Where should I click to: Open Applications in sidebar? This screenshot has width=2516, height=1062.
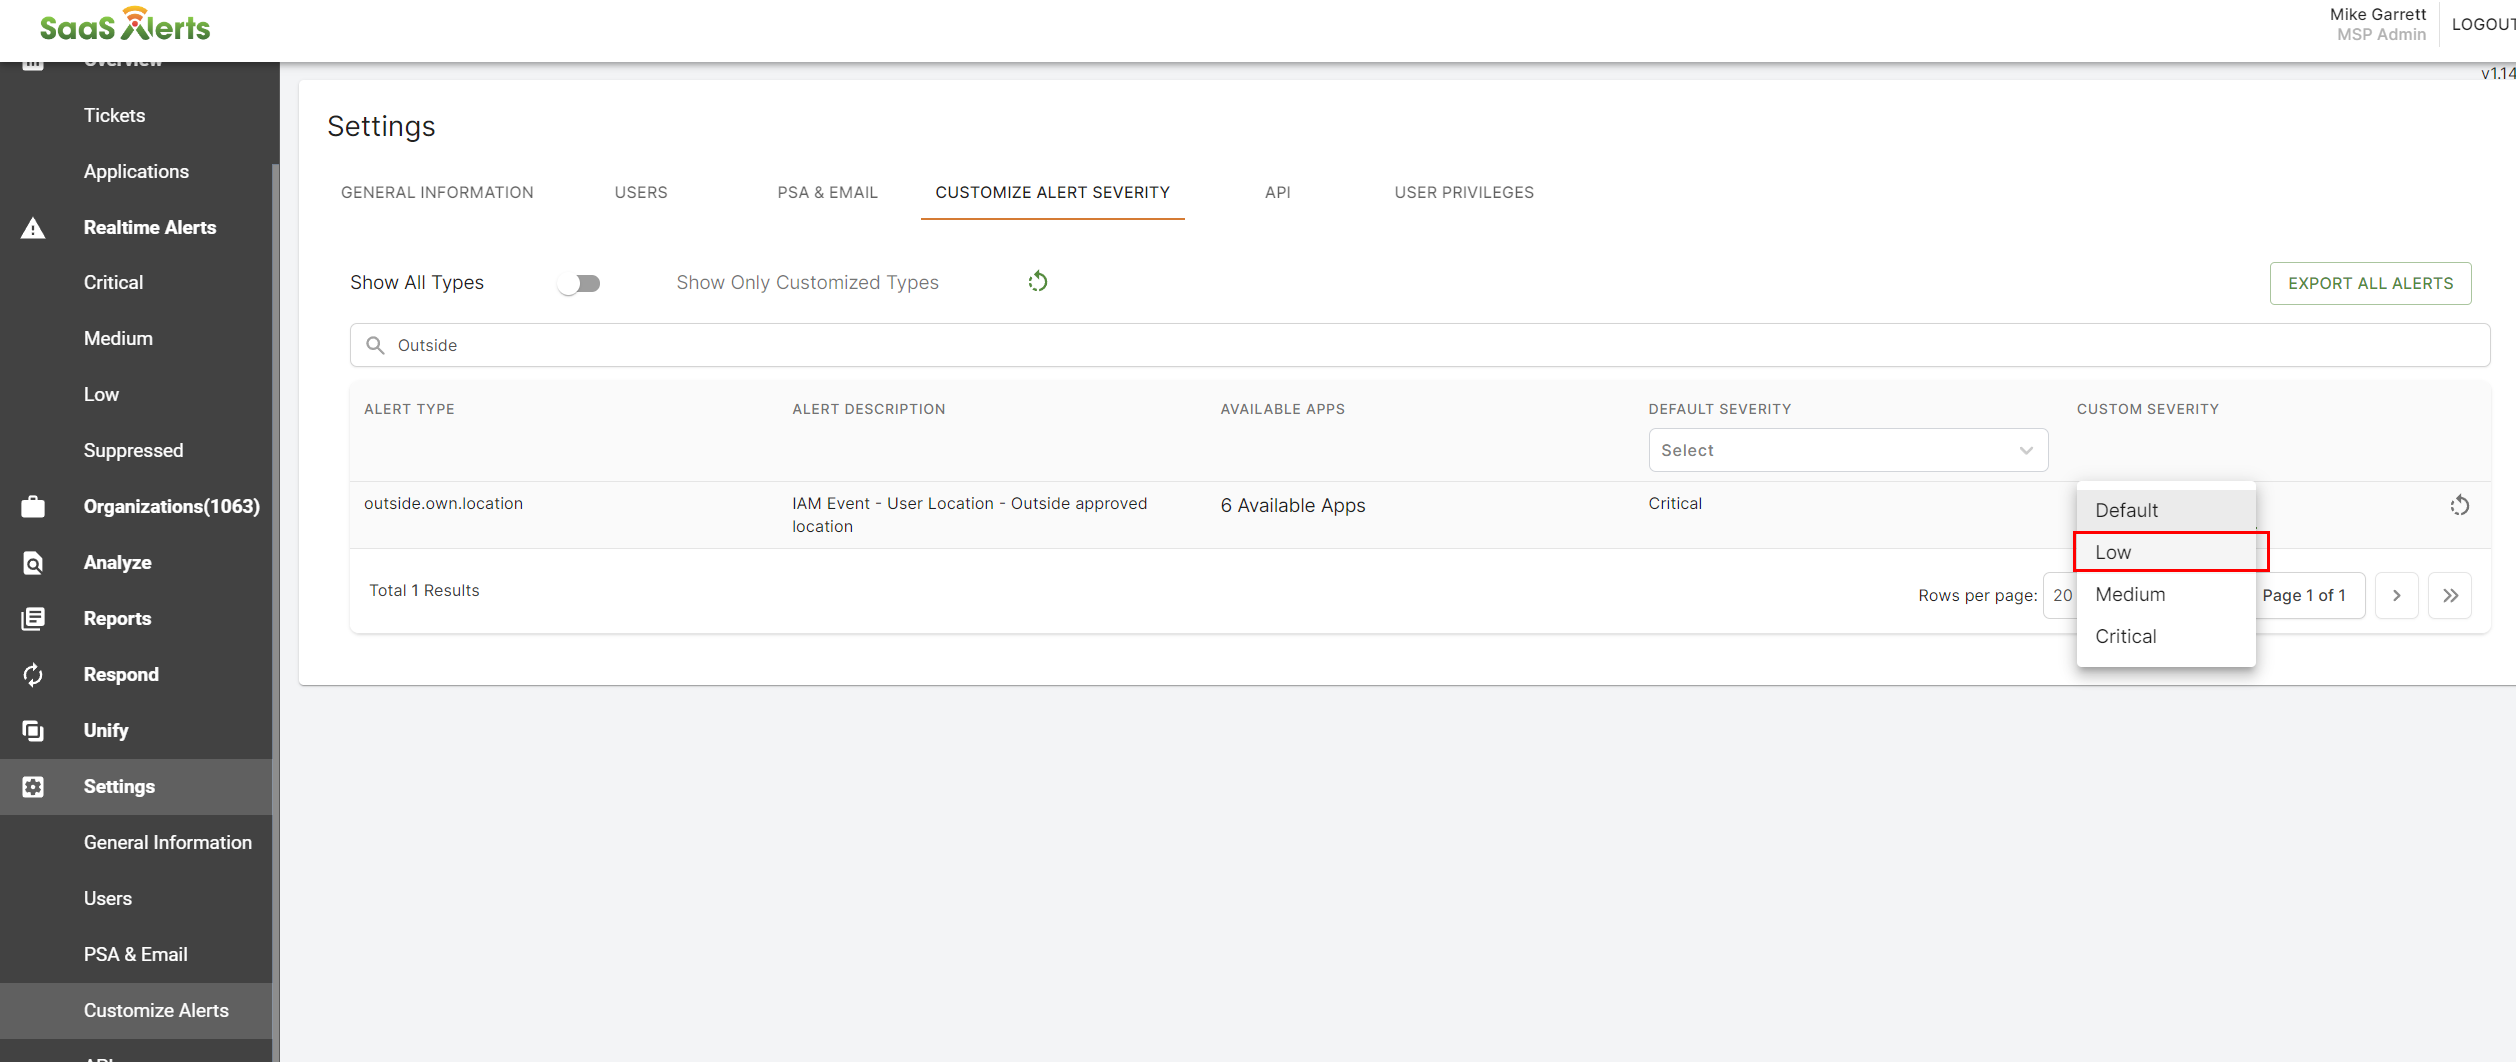136,171
